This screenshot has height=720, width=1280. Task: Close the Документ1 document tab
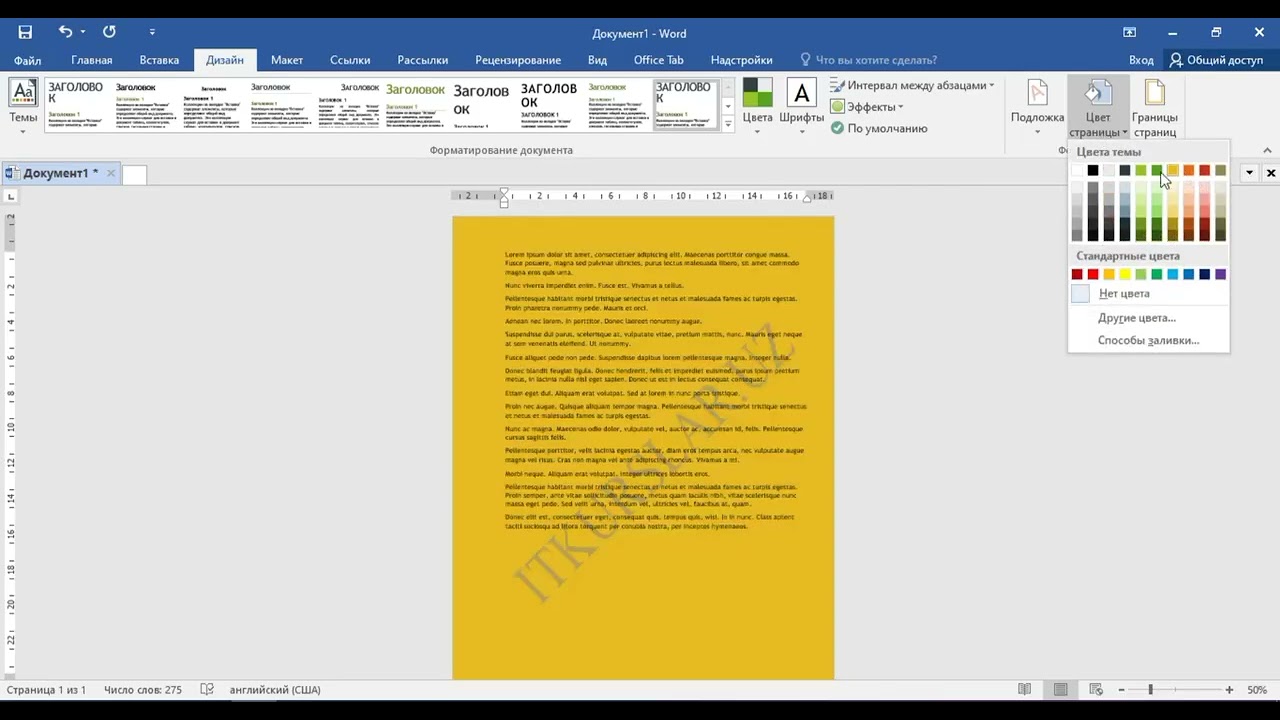[111, 173]
